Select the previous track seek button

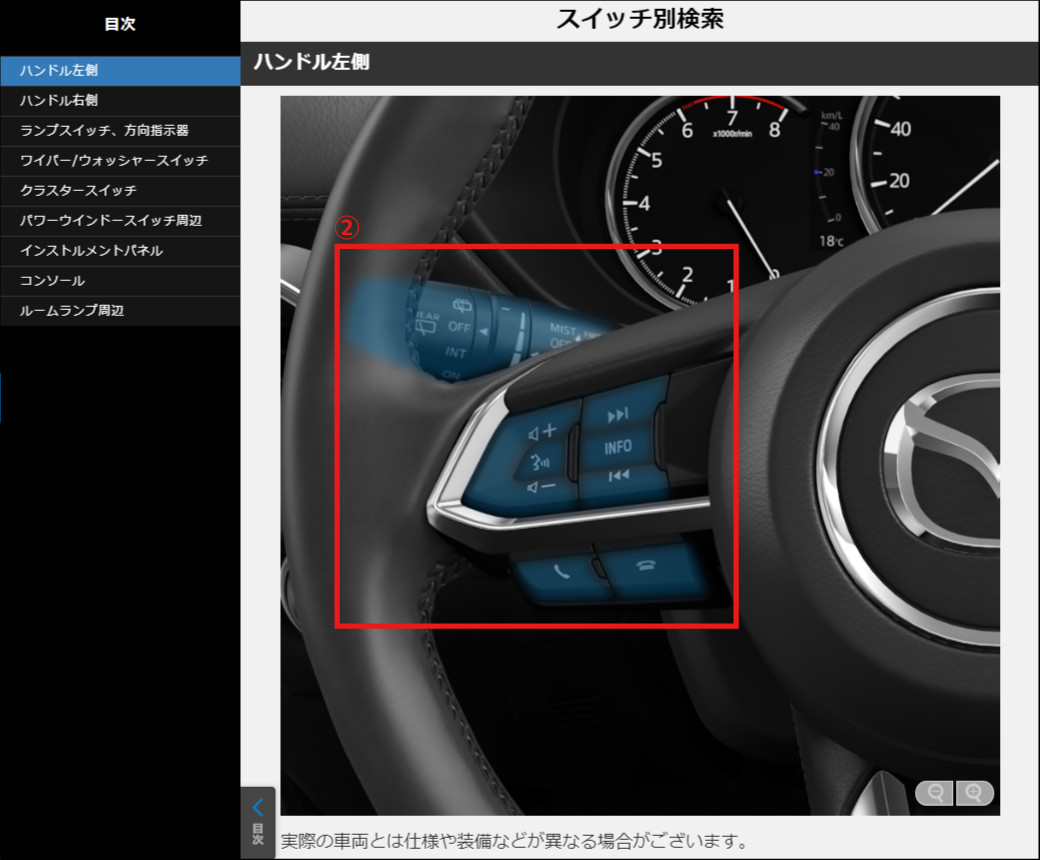tap(618, 476)
